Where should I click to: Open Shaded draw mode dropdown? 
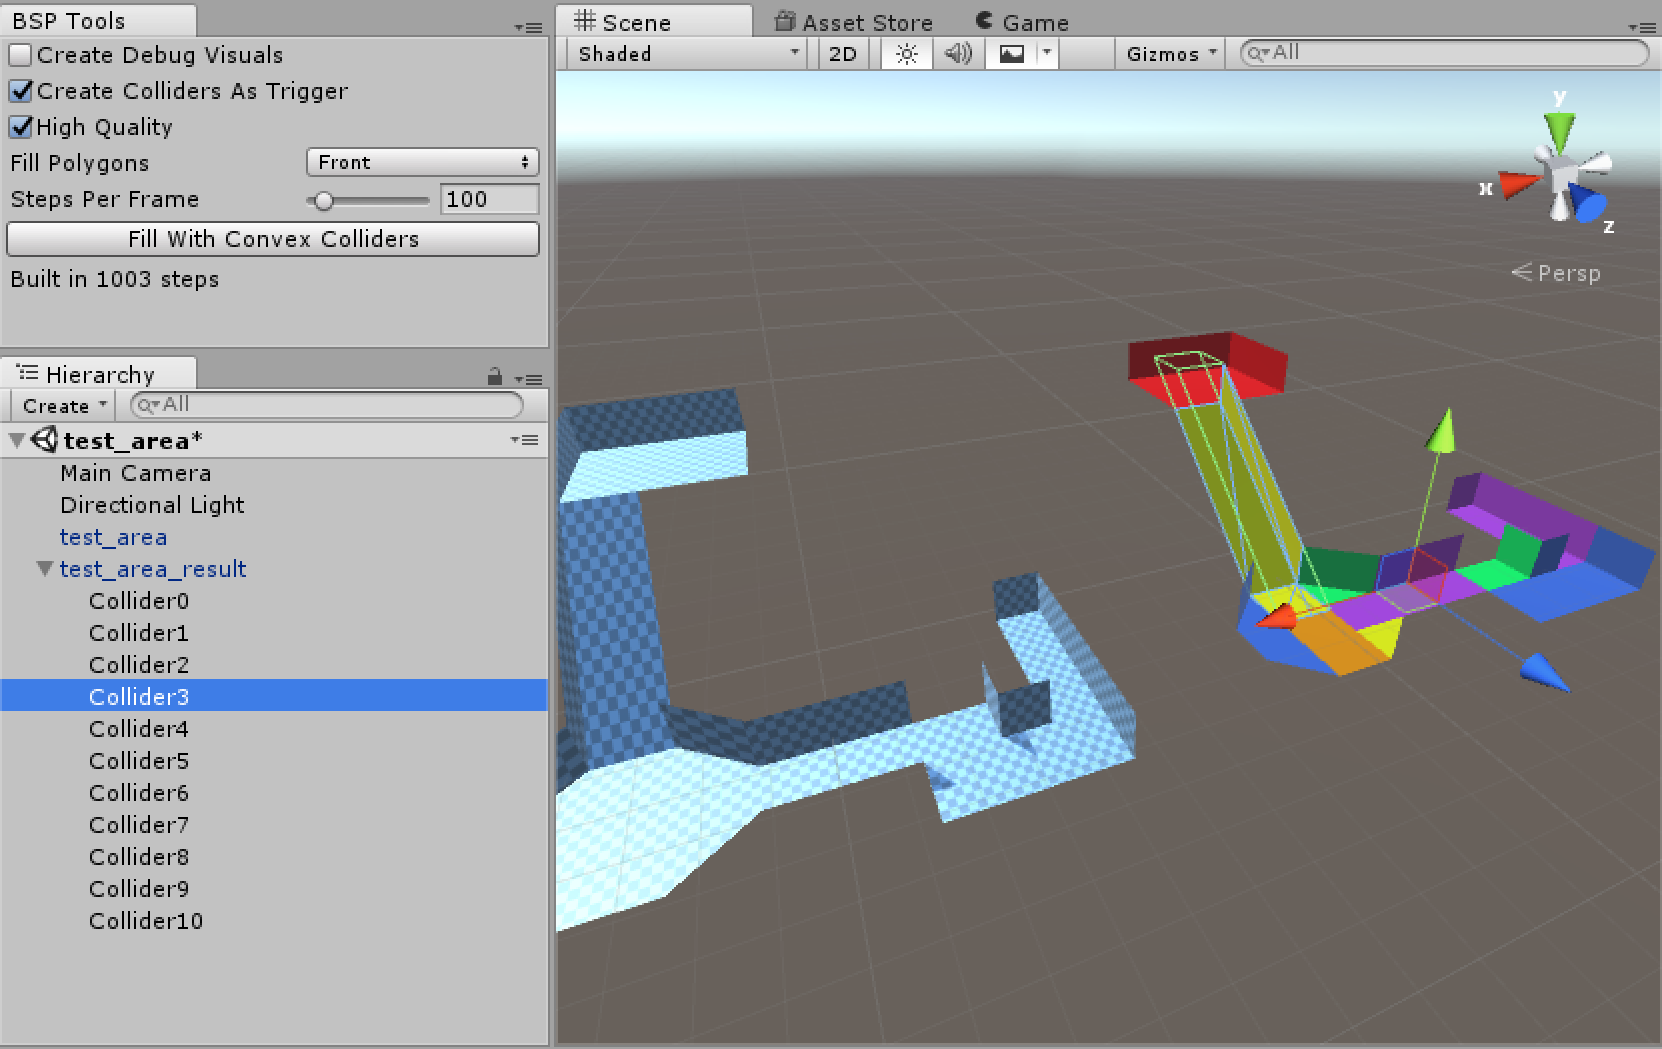coord(687,54)
